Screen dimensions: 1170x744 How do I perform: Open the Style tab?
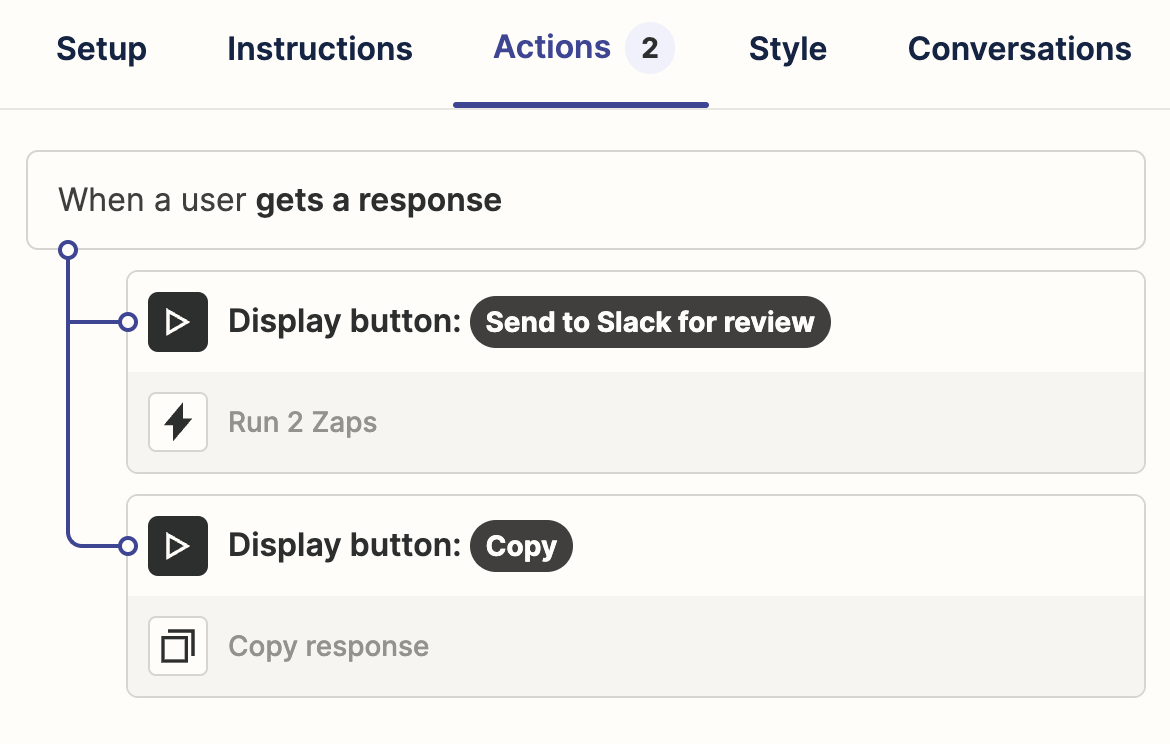pyautogui.click(x=787, y=49)
